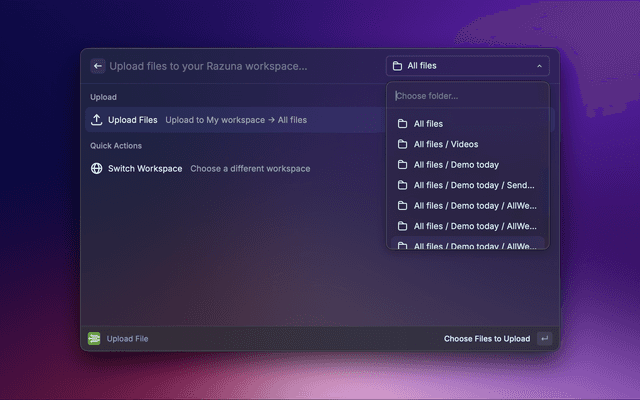640x400 pixels.
Task: Focus the Choose folder search field
Action: pos(466,96)
